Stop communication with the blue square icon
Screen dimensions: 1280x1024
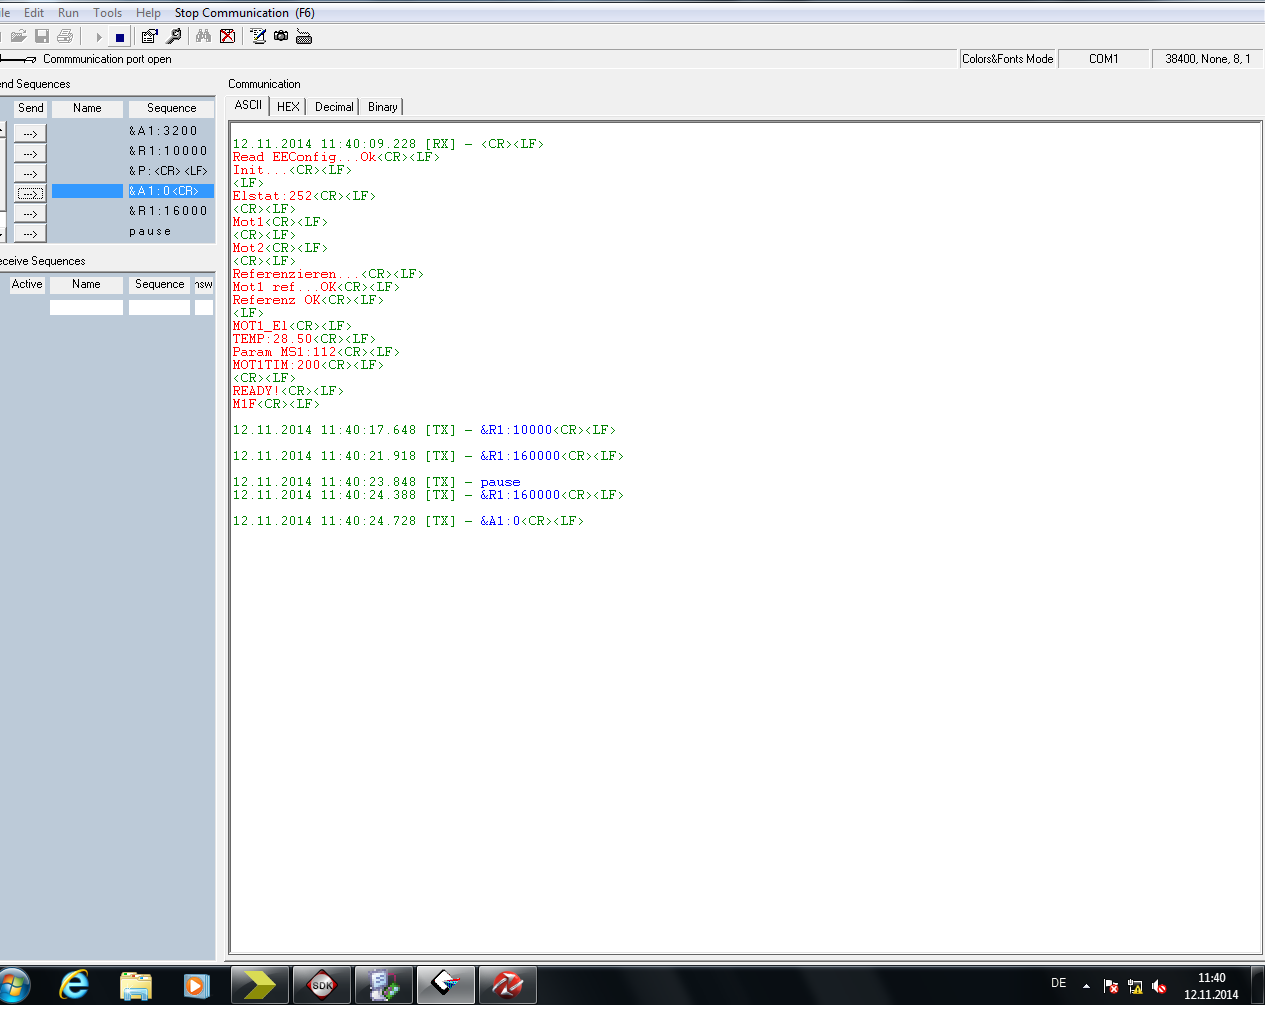tap(120, 37)
